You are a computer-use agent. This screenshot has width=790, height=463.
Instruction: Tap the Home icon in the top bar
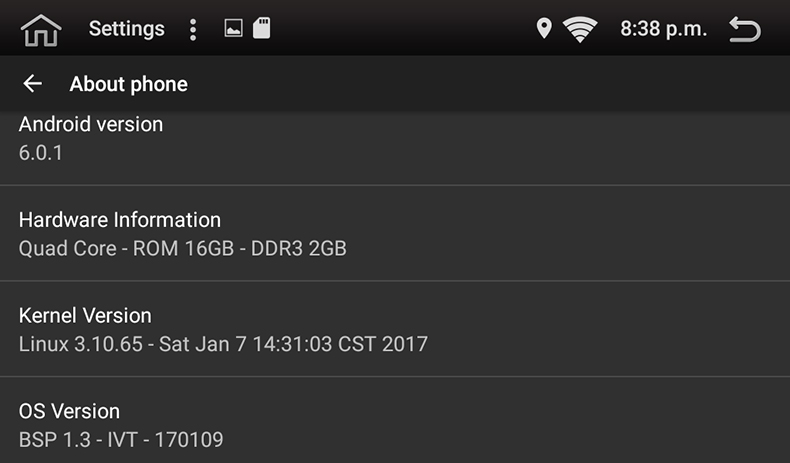[x=40, y=30]
